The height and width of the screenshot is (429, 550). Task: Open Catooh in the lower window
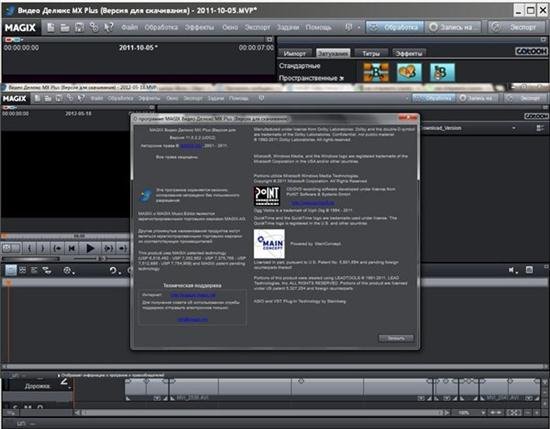click(536, 116)
